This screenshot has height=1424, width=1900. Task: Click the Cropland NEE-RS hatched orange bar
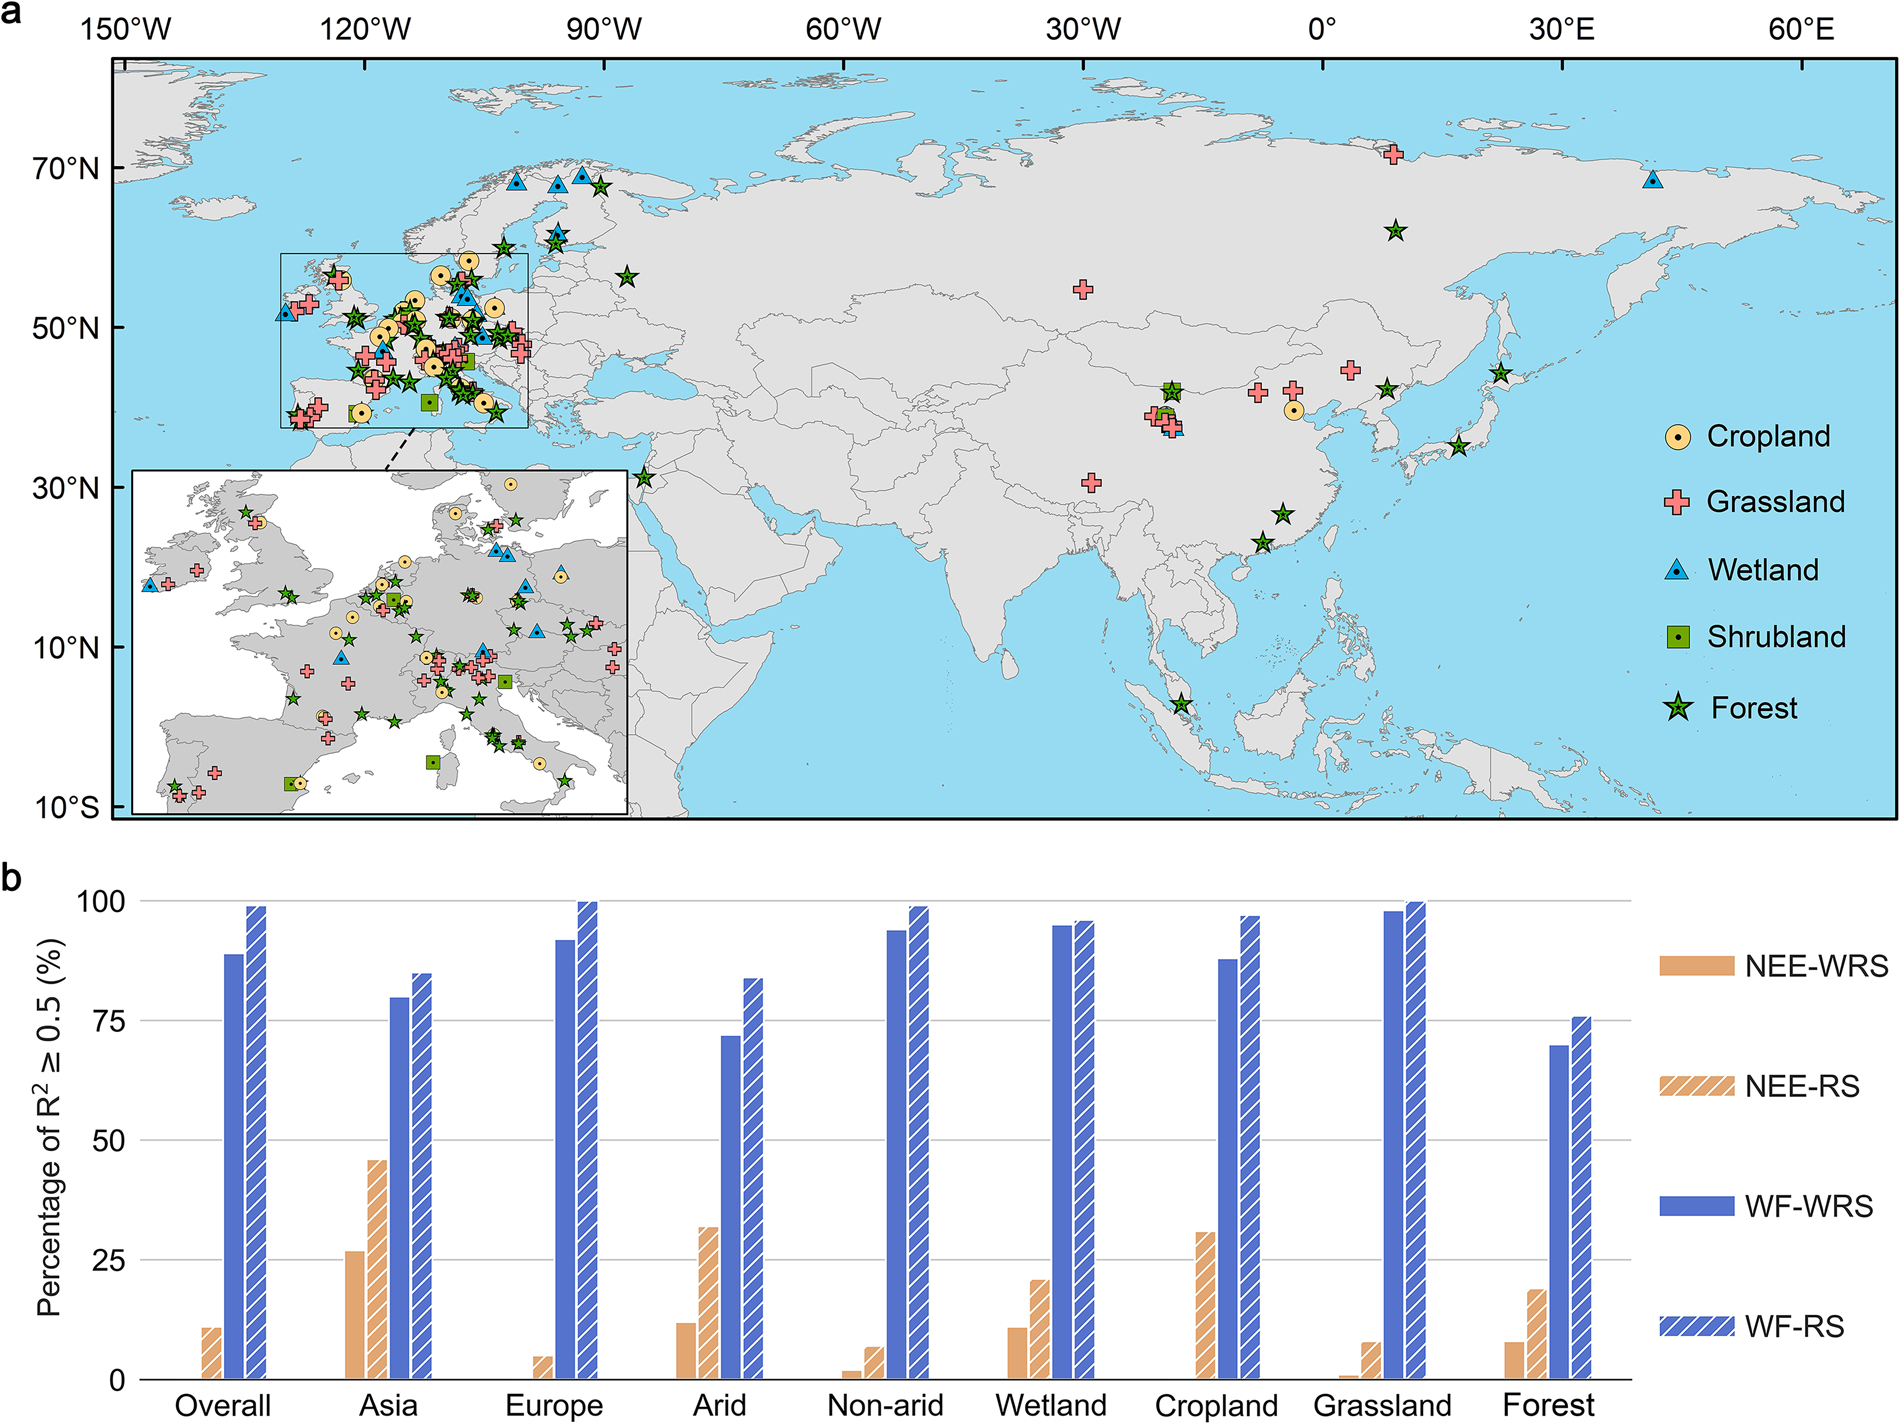click(x=1206, y=1306)
